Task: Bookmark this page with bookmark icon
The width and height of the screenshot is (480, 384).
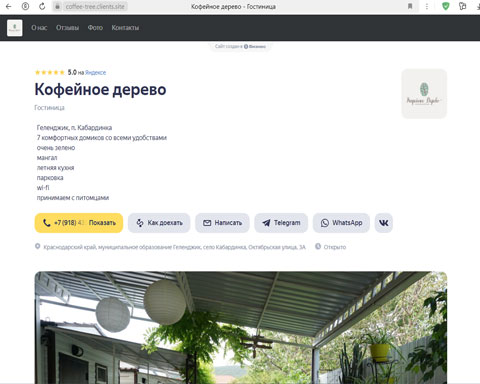Action: [x=410, y=6]
